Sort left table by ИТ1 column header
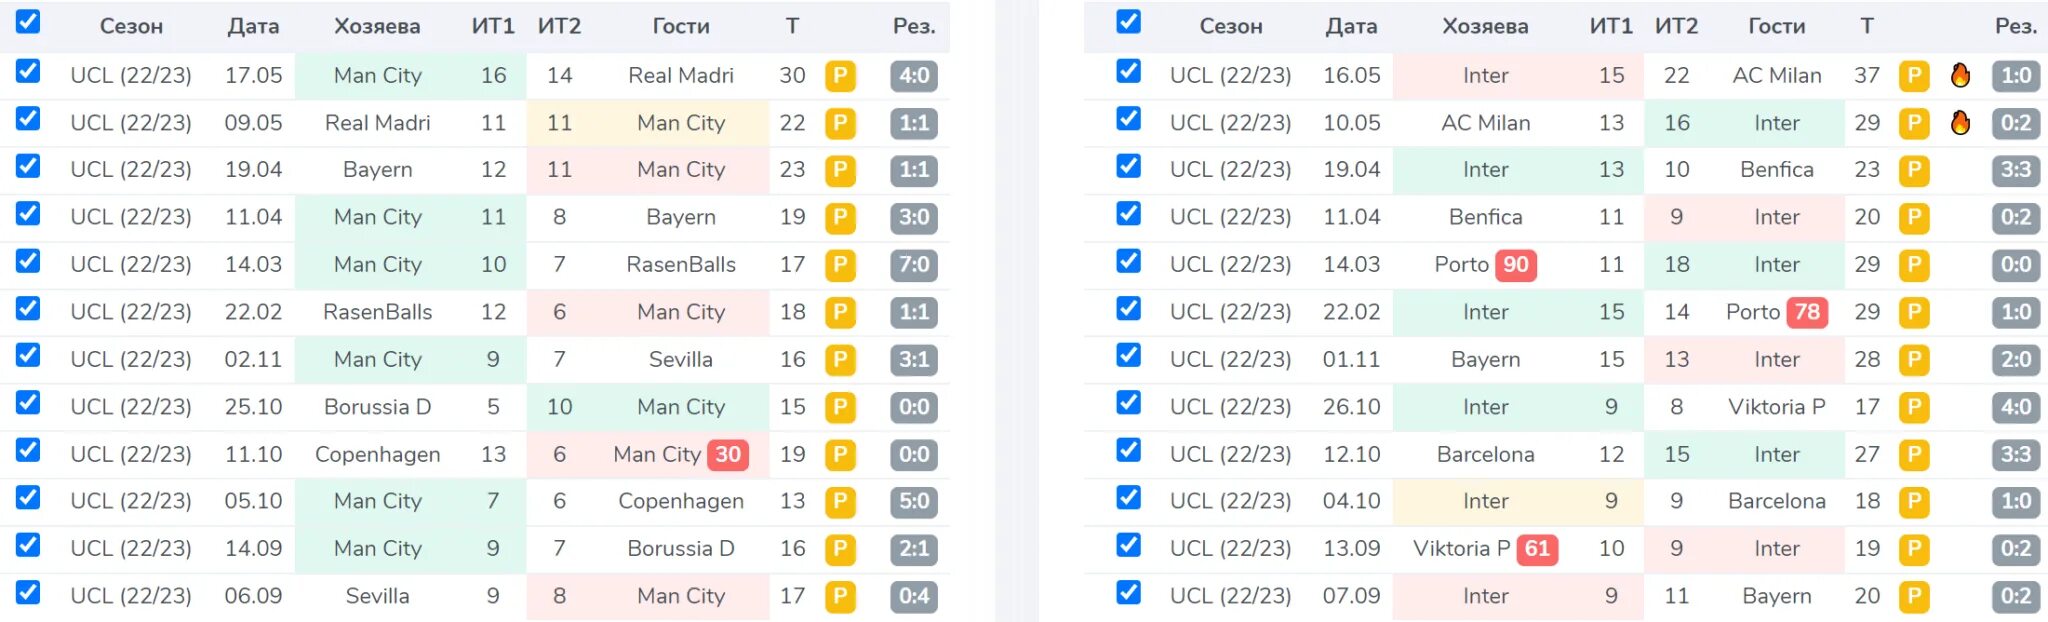 pos(493,26)
